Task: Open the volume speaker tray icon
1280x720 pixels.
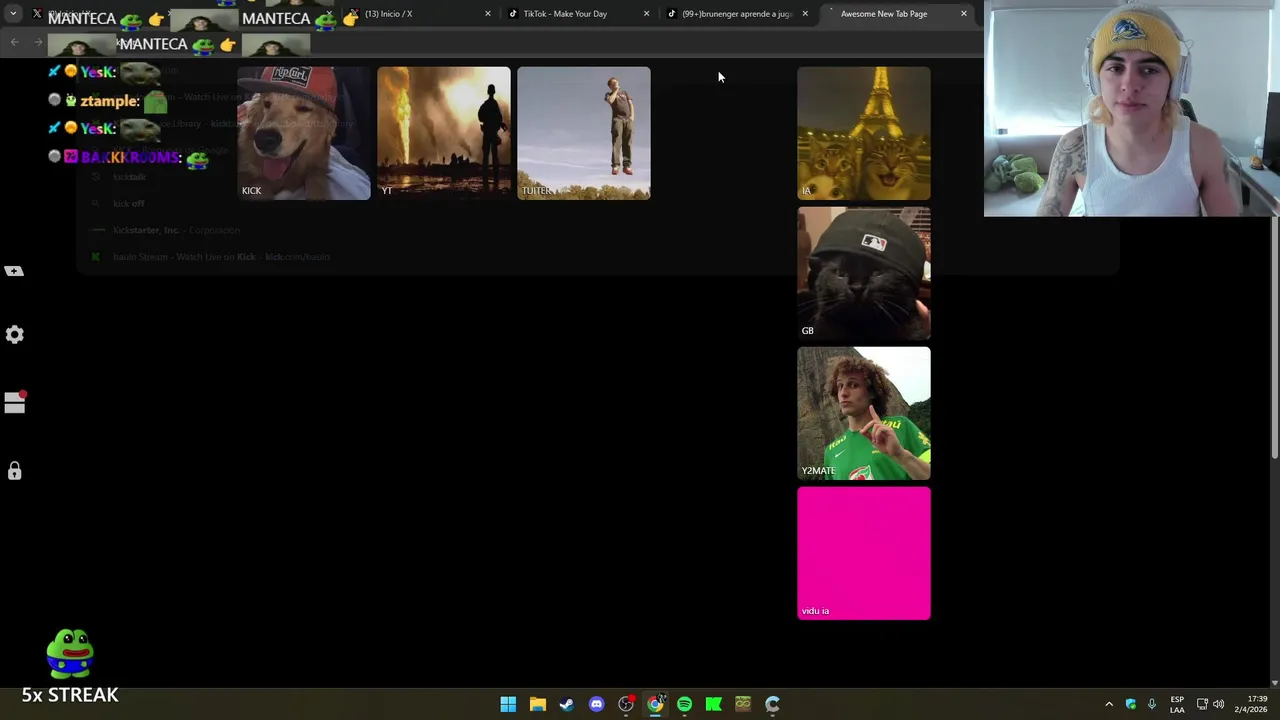Action: click(x=1219, y=704)
